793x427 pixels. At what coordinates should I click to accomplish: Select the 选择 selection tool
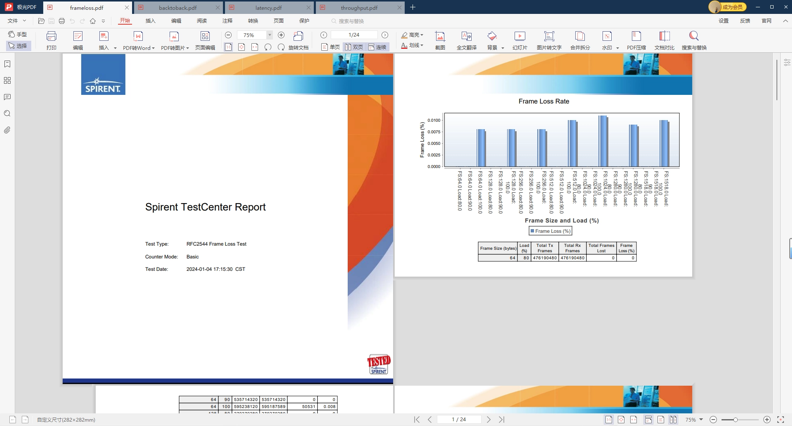18,46
